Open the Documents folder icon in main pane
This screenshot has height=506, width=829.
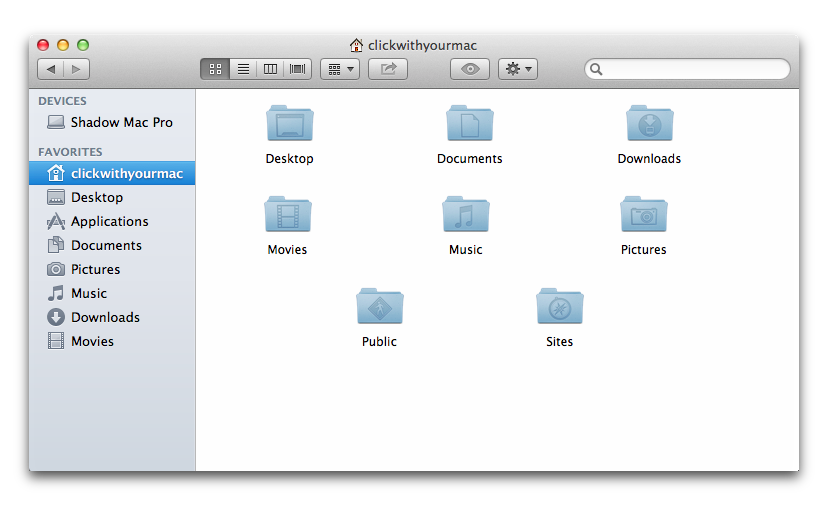tap(469, 123)
